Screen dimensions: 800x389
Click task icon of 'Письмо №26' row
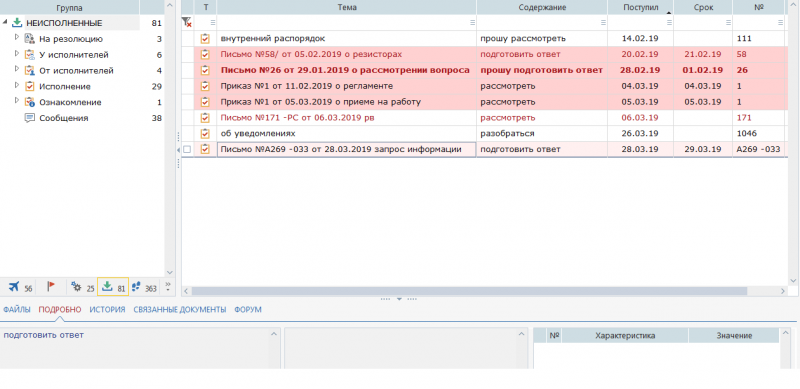[x=205, y=70]
